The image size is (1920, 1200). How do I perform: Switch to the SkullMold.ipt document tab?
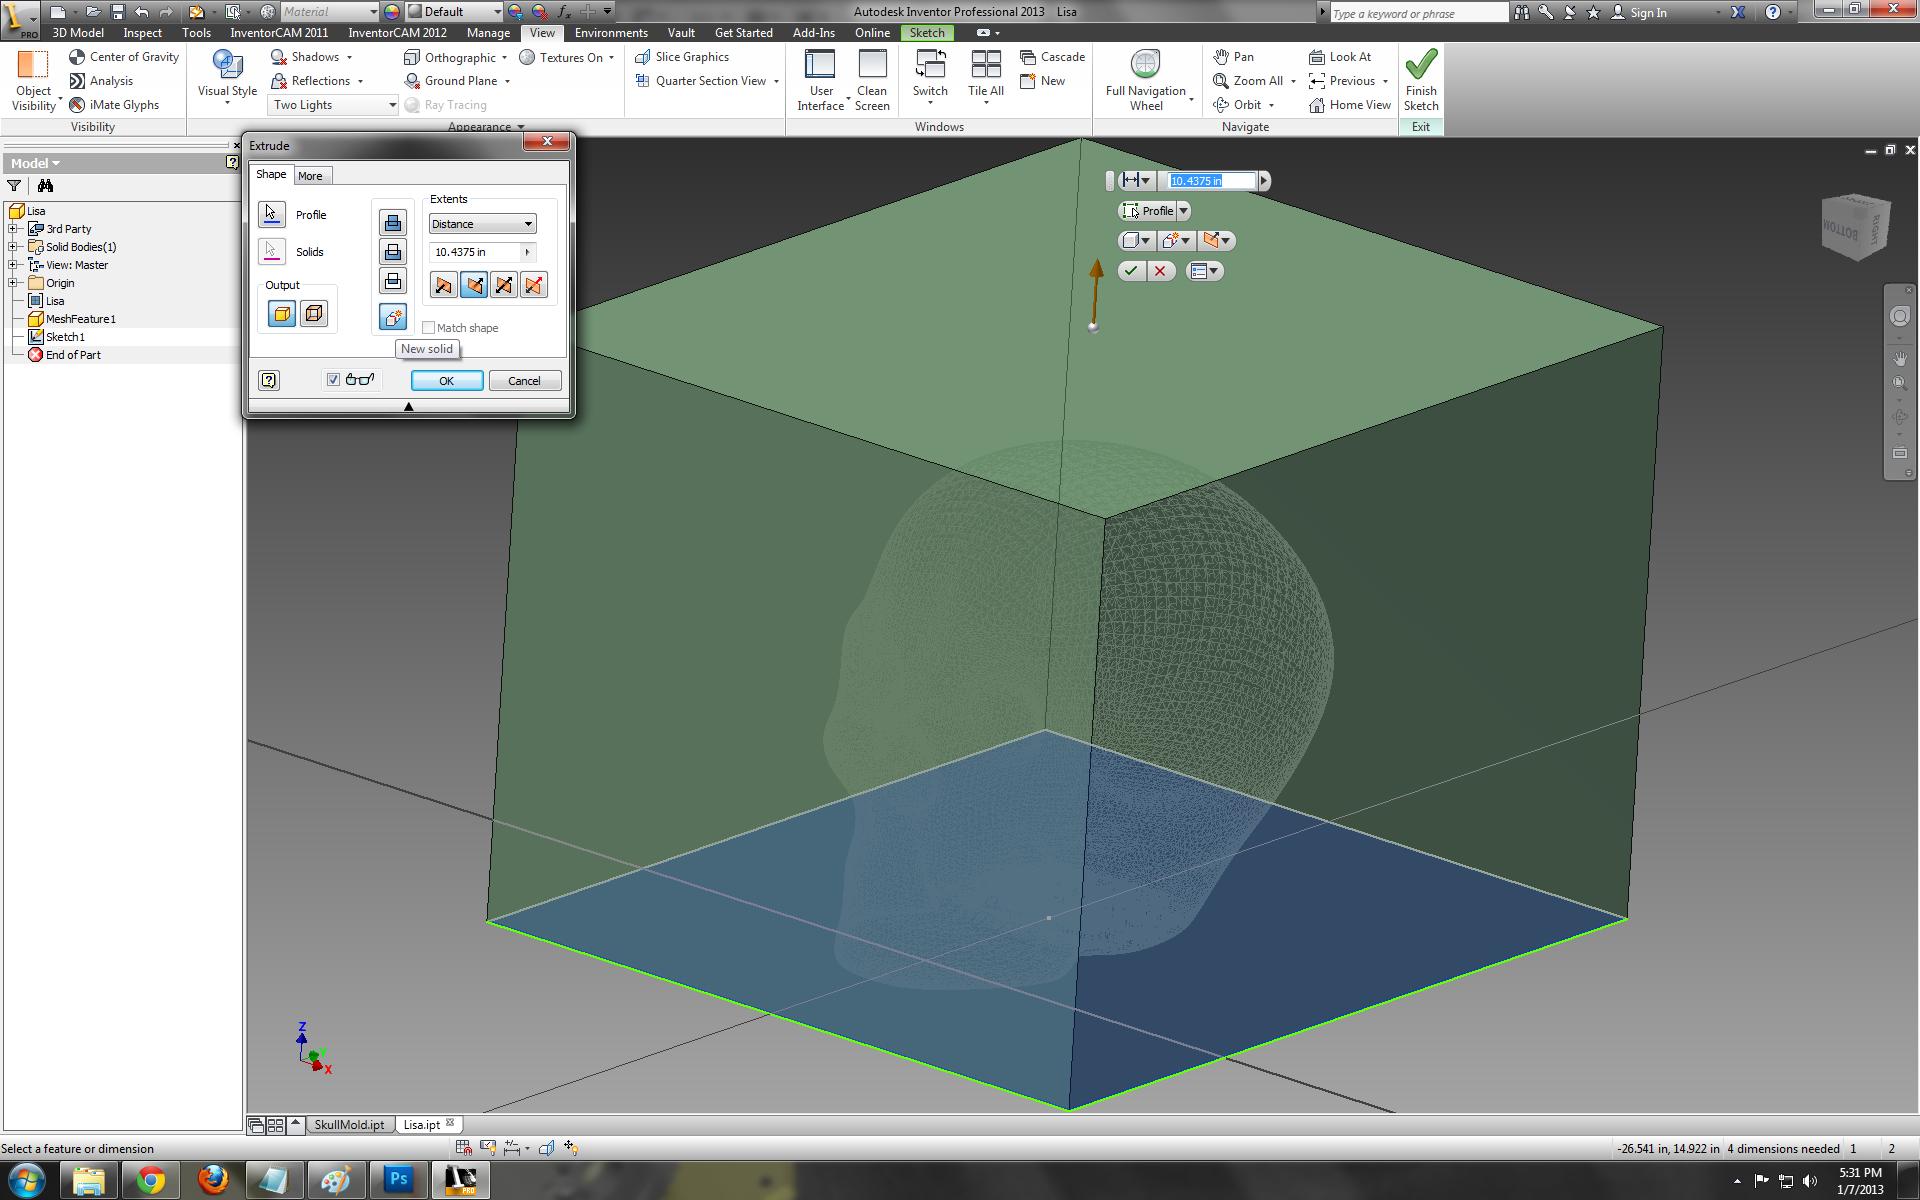349,1125
